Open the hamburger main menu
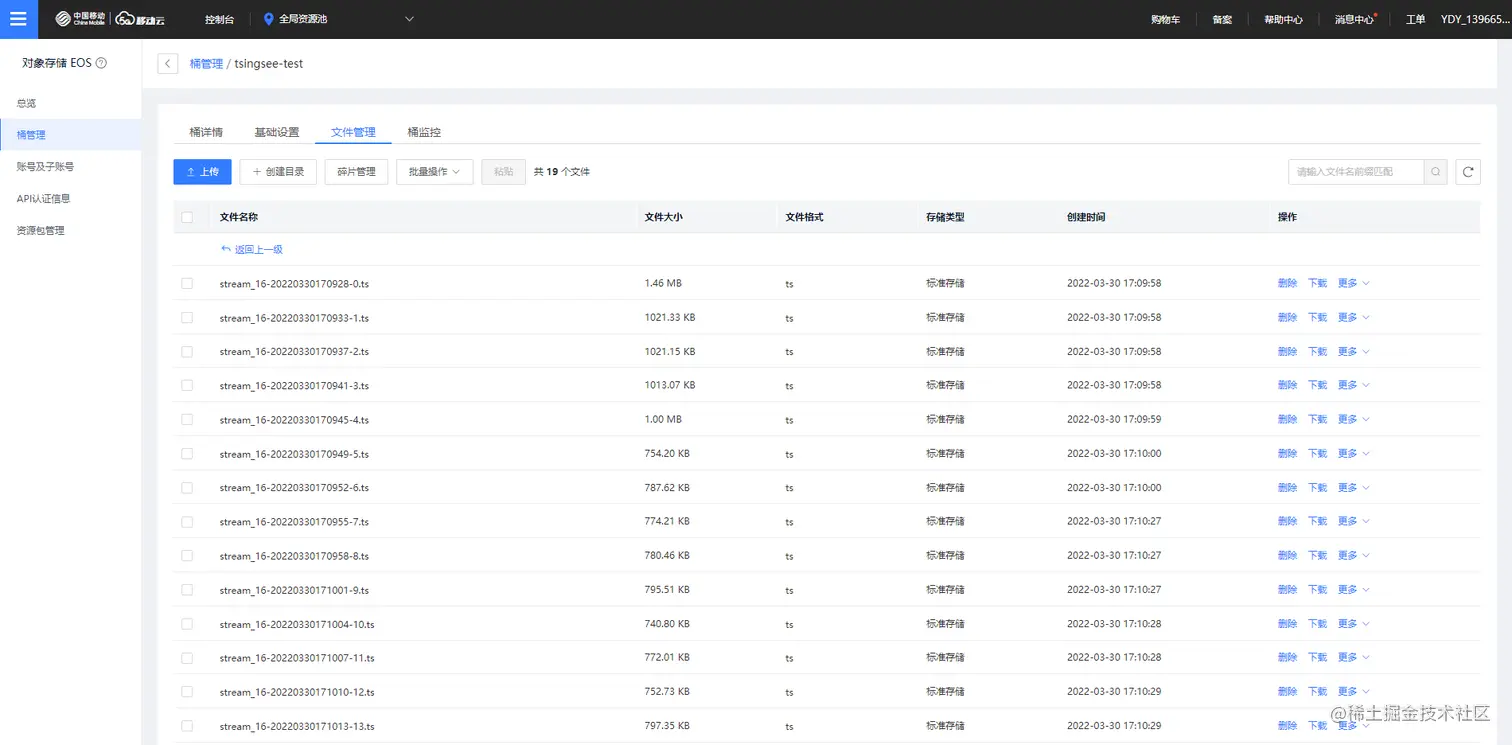Screen dimensions: 1512x745 [19, 19]
